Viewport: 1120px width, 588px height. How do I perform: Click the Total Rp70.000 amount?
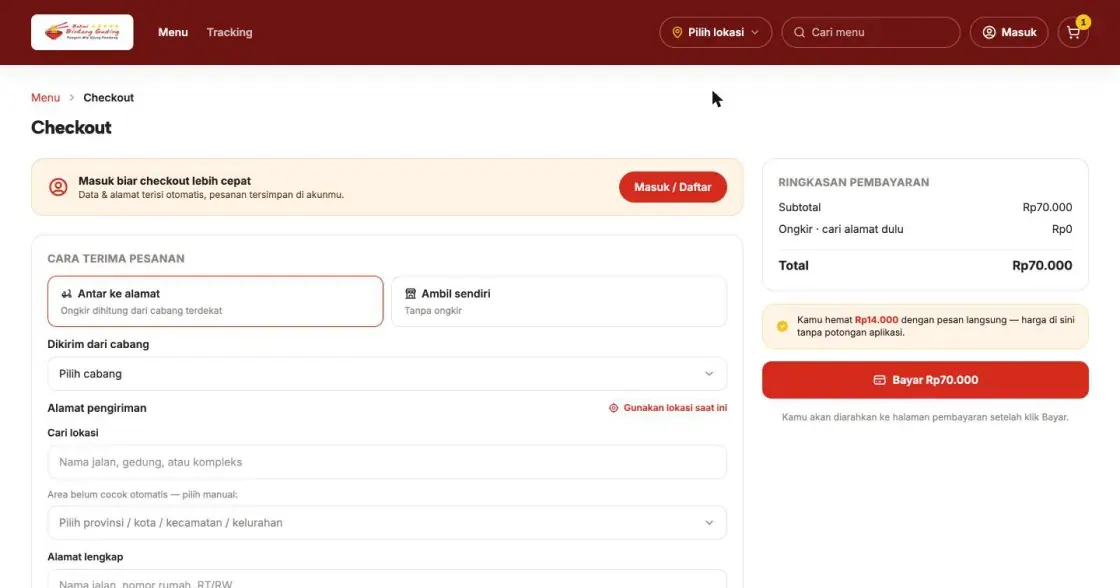coord(1042,266)
